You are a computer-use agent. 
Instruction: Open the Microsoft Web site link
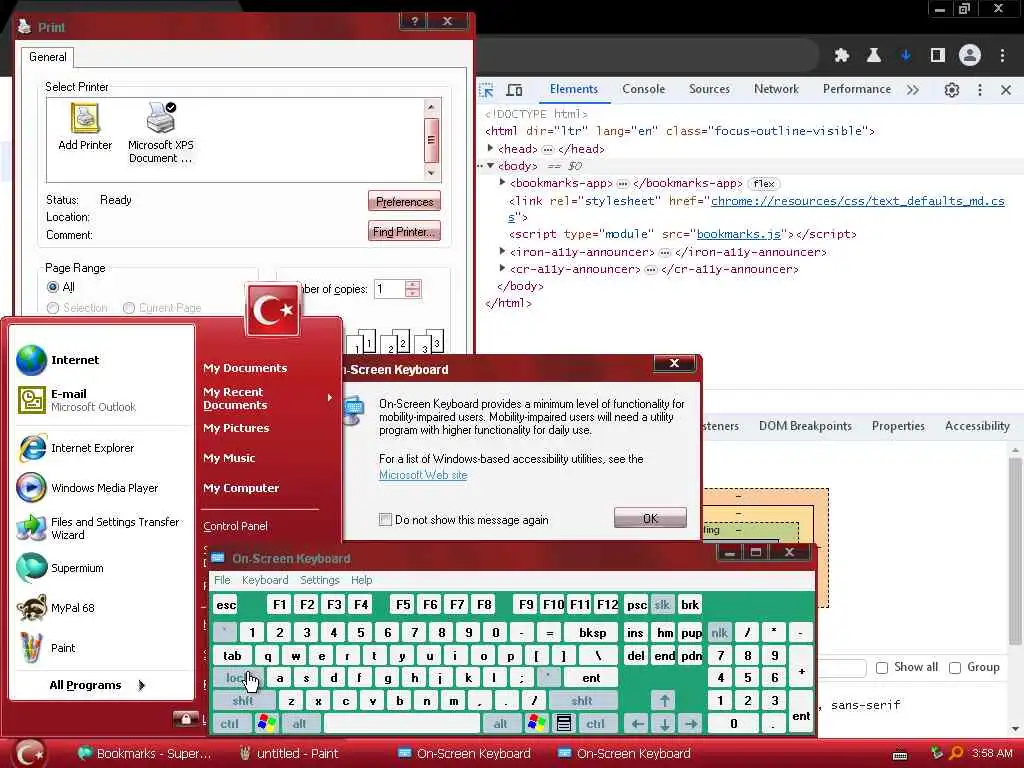point(423,475)
